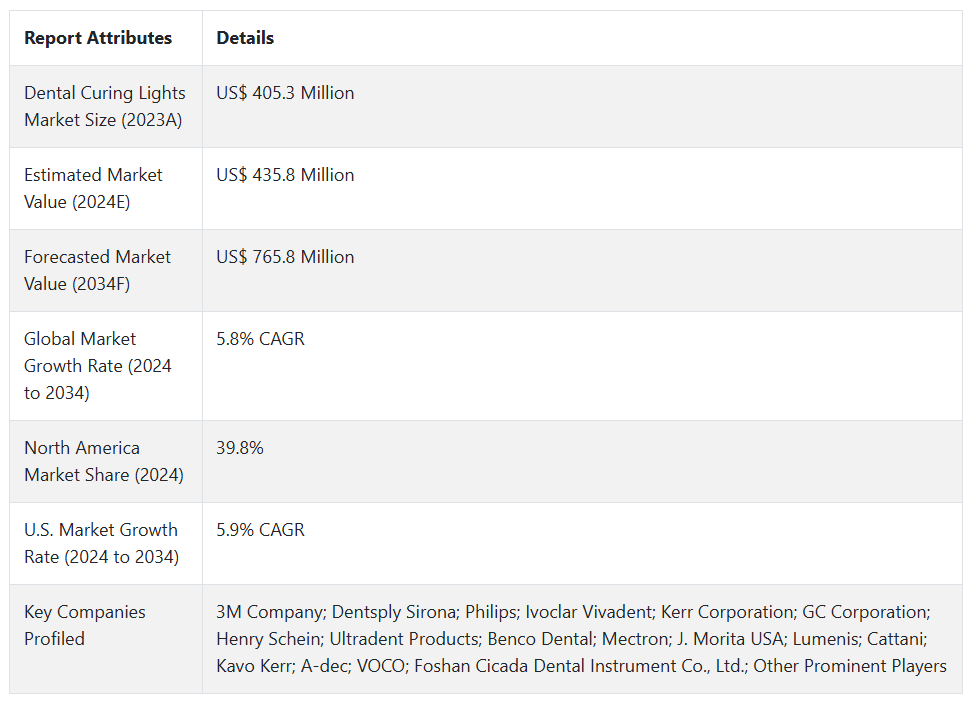Screen dimensions: 973x701
Task: Click the Details column header
Action: click(245, 38)
